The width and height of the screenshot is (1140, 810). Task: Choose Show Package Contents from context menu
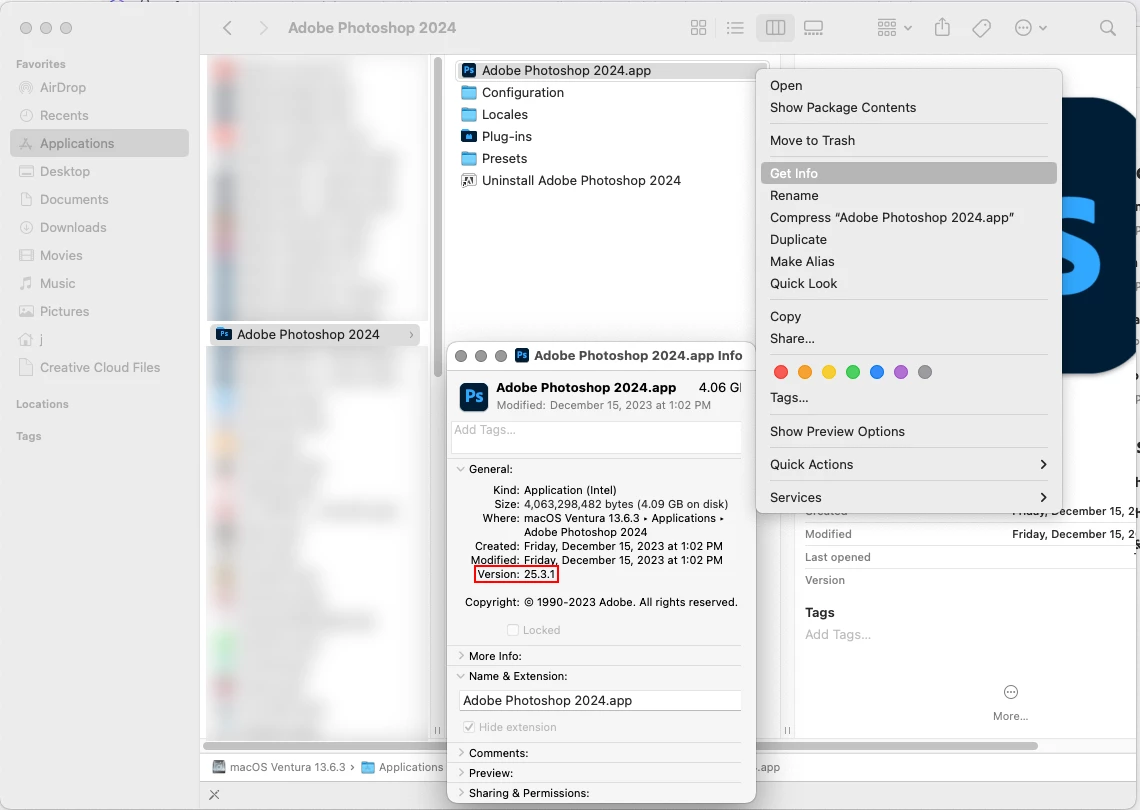[909, 108]
